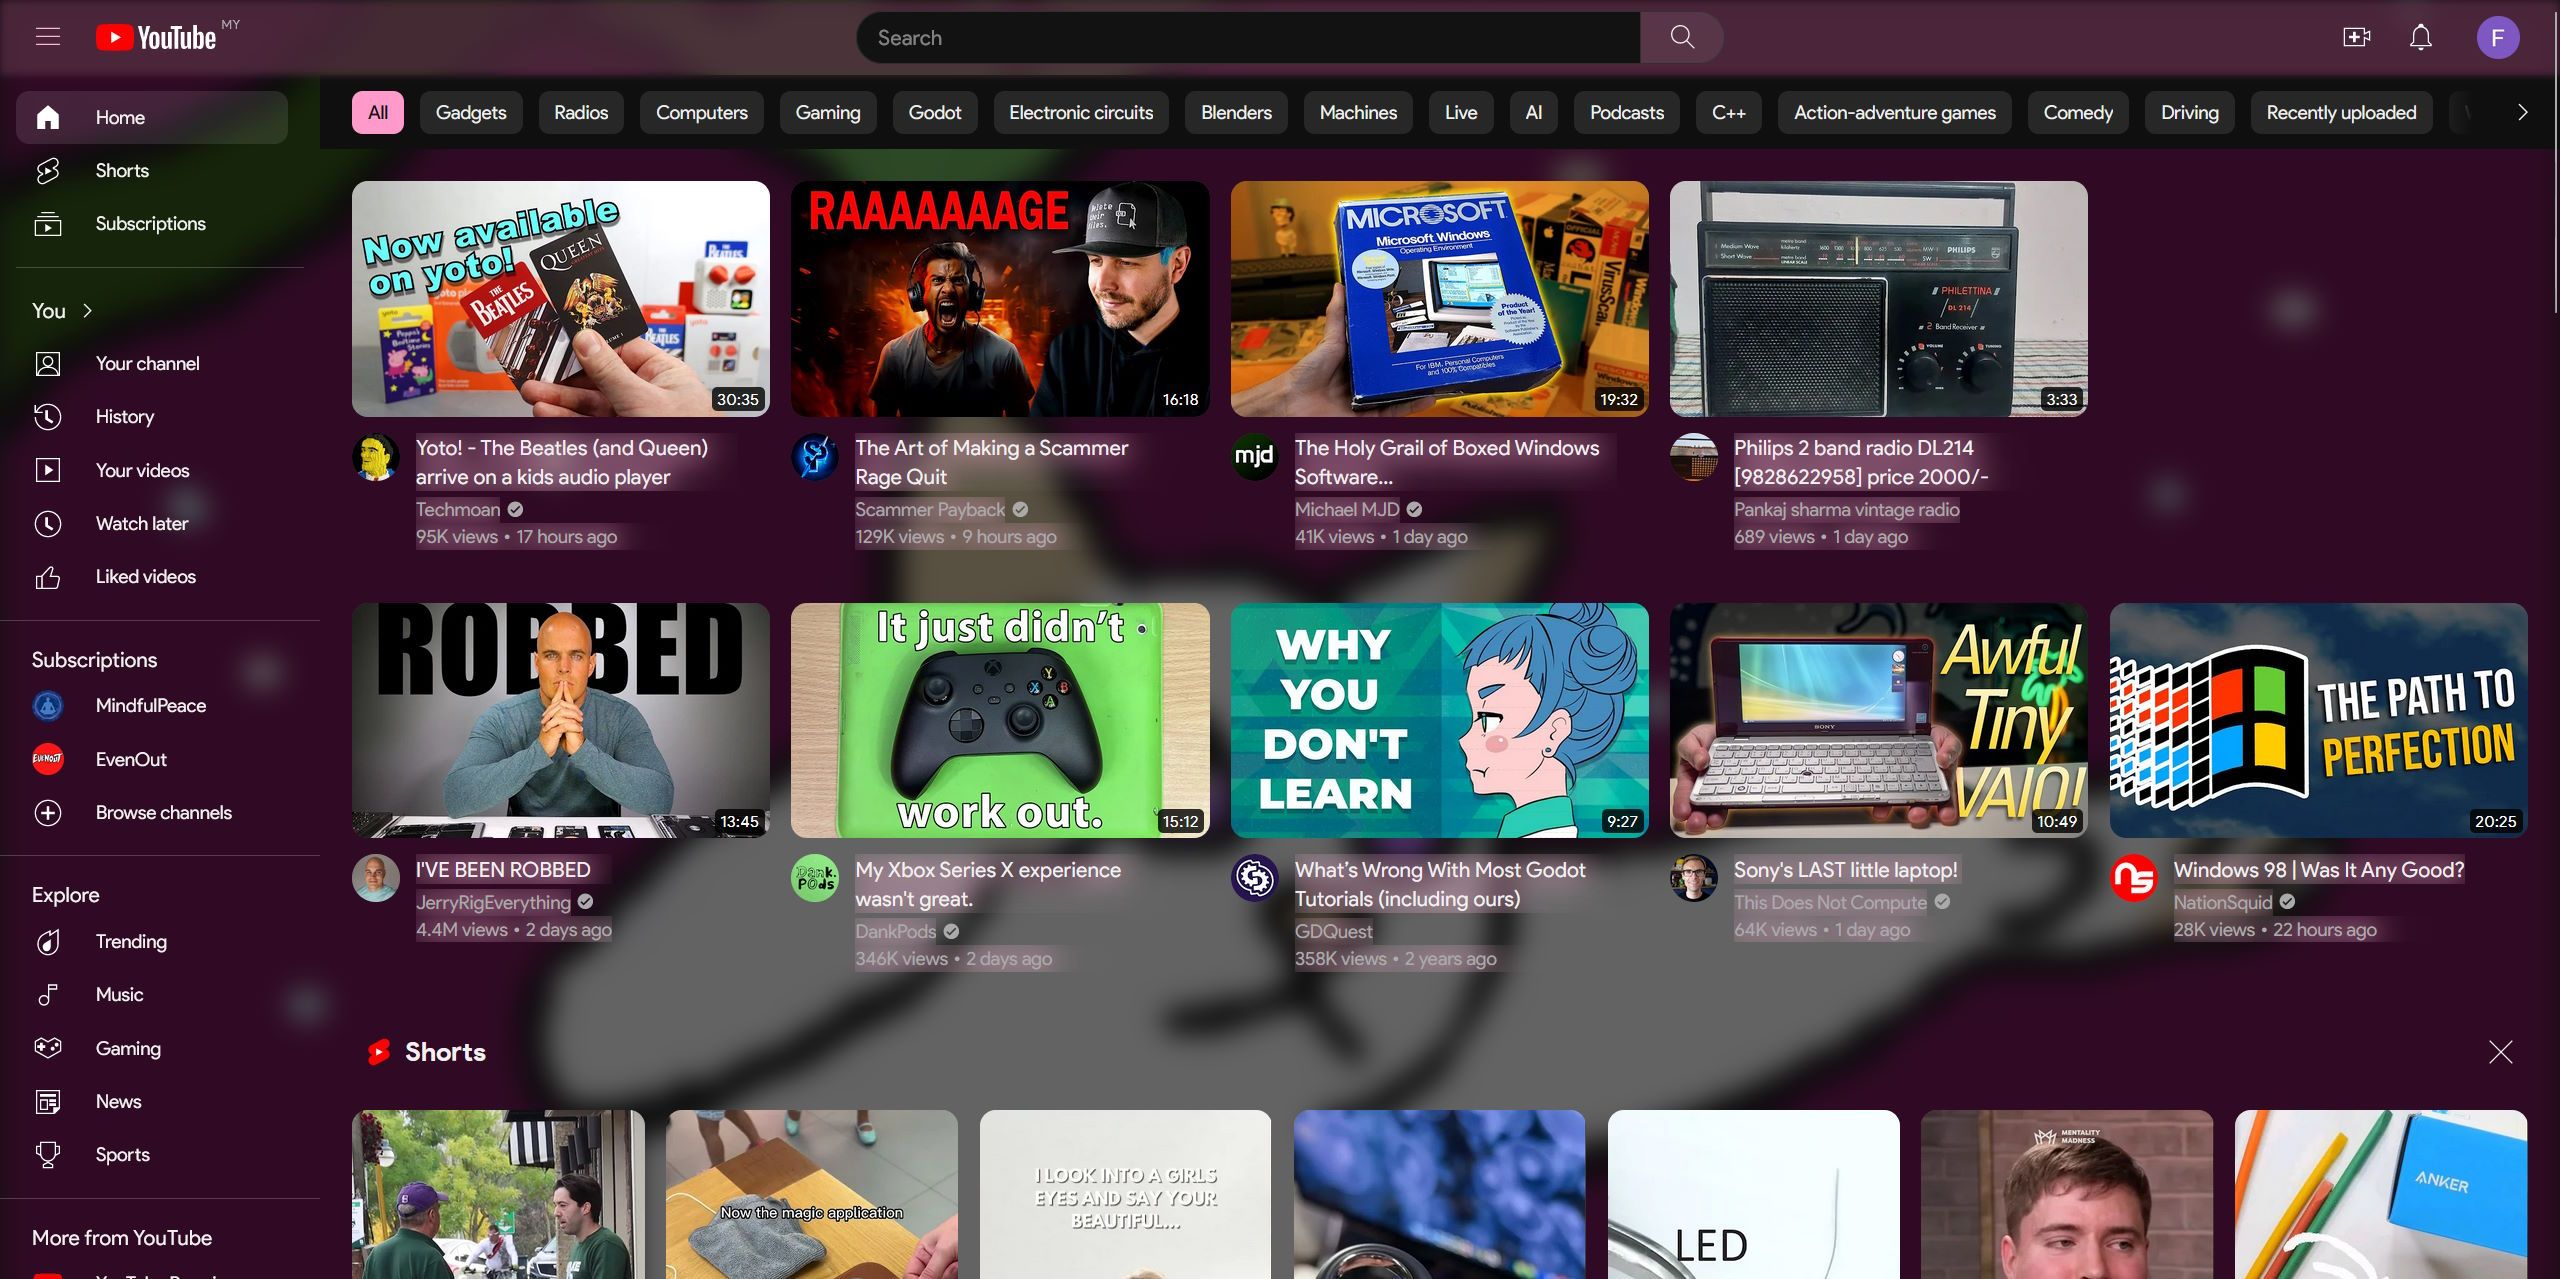The image size is (2560, 1279).
Task: Open the ROBBED video thumbnail
Action: [x=561, y=720]
